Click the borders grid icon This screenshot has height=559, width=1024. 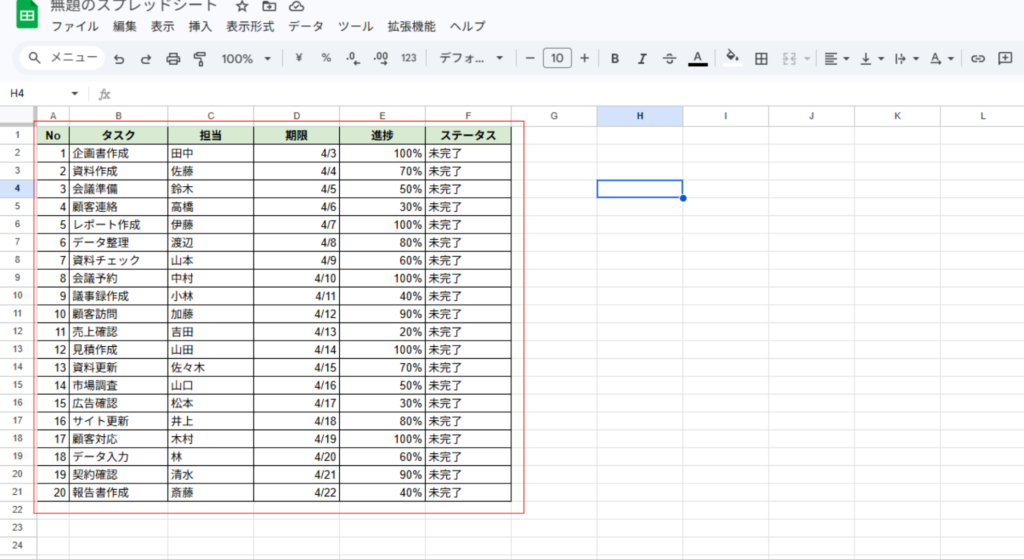(761, 59)
